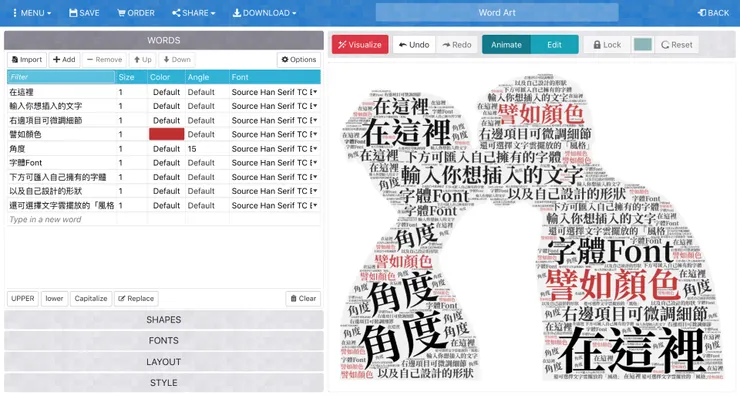Image resolution: width=740 pixels, height=396 pixels.
Task: Sort by the Font column header
Action: (x=275, y=77)
